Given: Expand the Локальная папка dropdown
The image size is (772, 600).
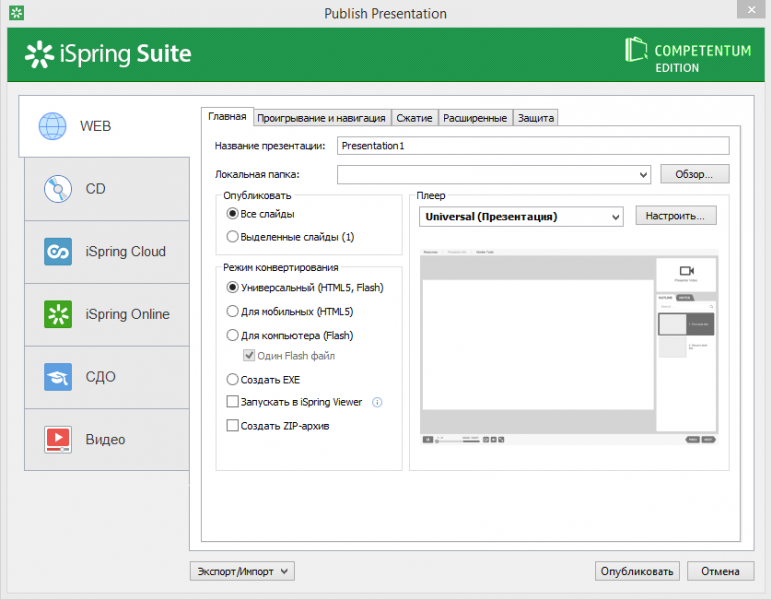Looking at the screenshot, I should click(x=643, y=175).
